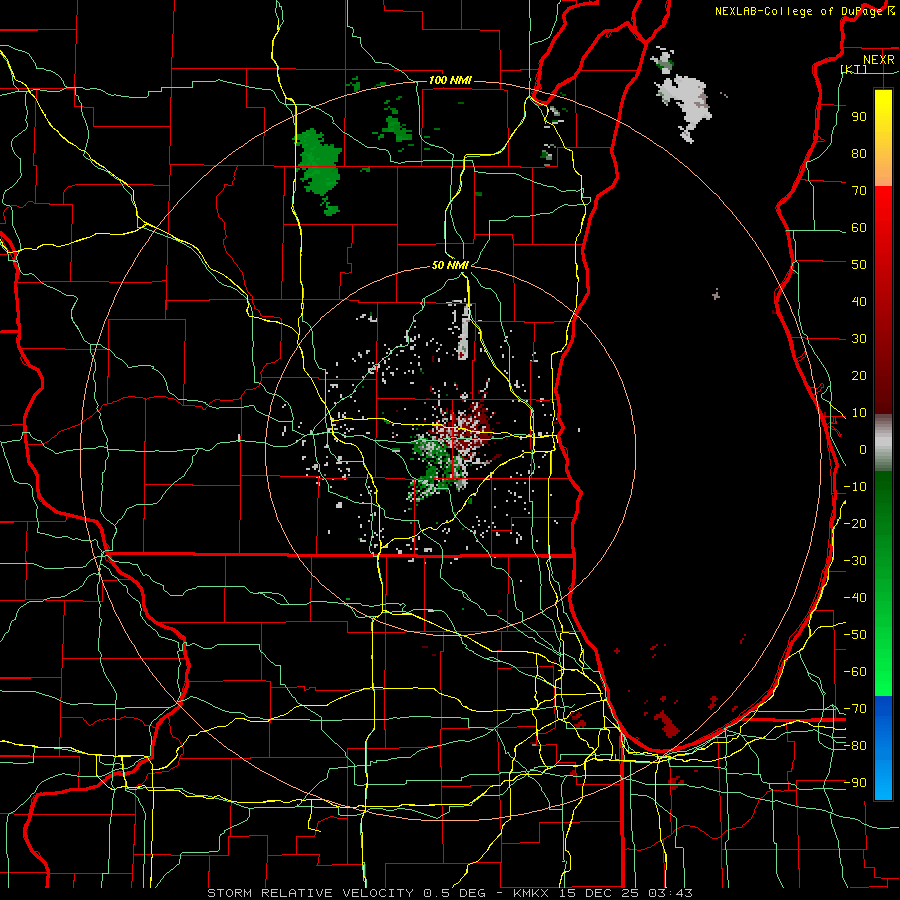
Task: Select the NEXR label above the color scale
Action: point(879,60)
